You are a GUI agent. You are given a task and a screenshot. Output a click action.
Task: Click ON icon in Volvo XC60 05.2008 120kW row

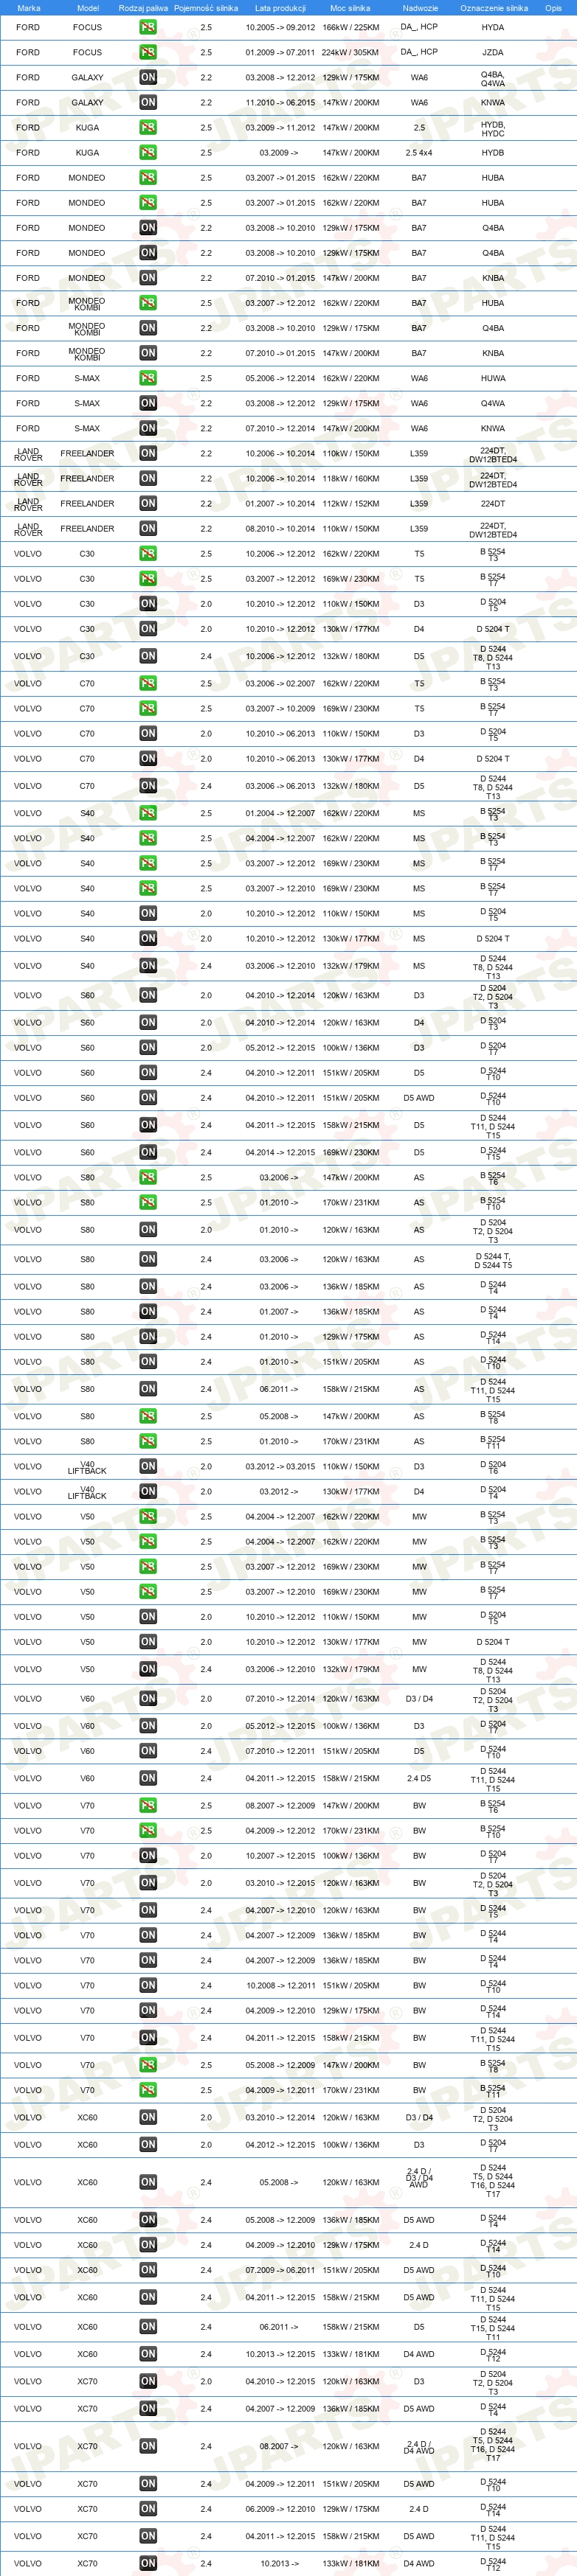148,2182
